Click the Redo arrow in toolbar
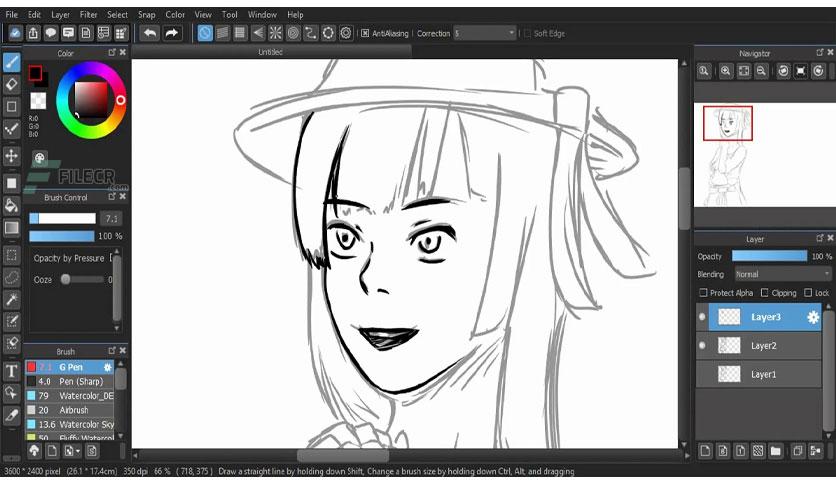 (172, 33)
